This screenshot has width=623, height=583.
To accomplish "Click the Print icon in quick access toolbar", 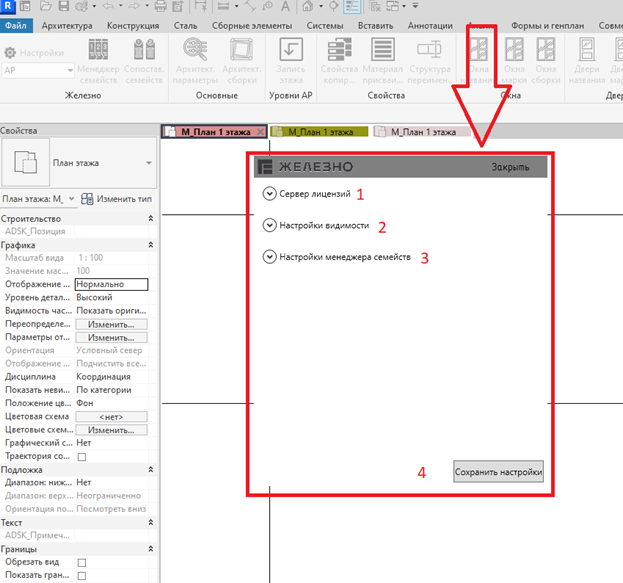I will [161, 6].
